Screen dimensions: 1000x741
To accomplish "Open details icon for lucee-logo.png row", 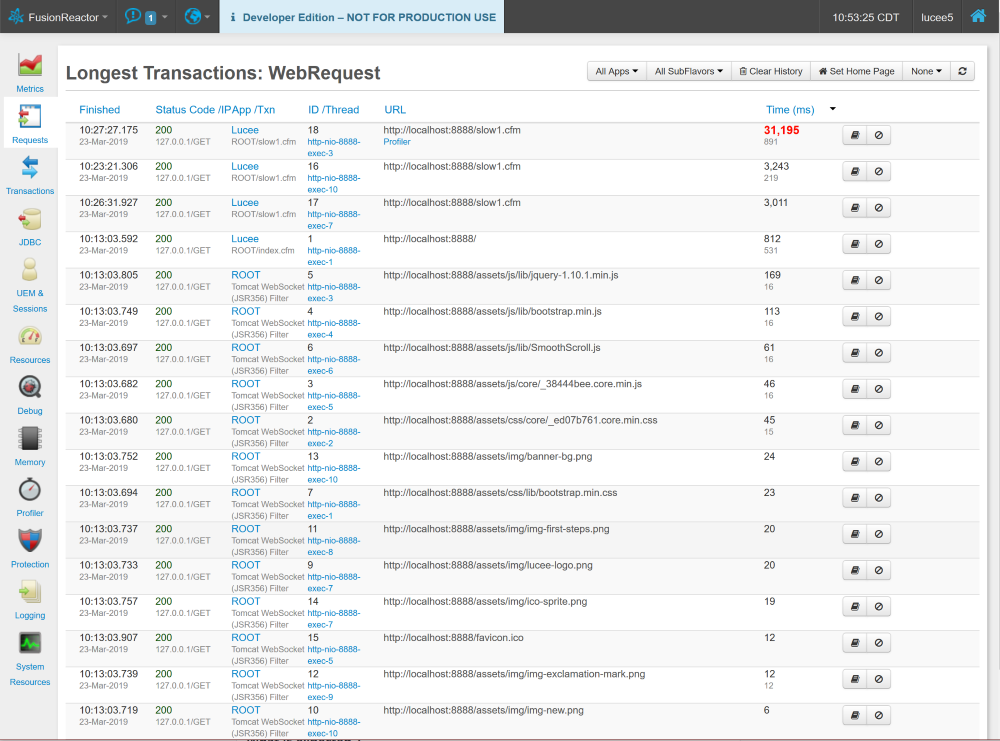I will pos(855,571).
